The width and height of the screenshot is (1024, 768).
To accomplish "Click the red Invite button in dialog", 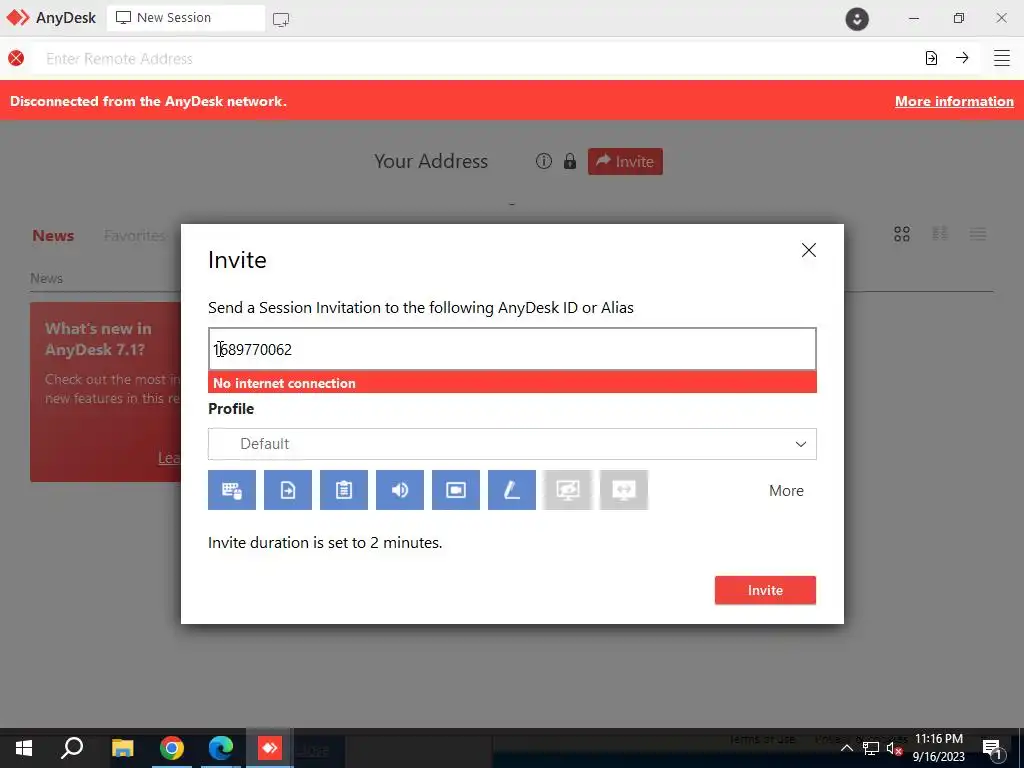I will (x=765, y=590).
